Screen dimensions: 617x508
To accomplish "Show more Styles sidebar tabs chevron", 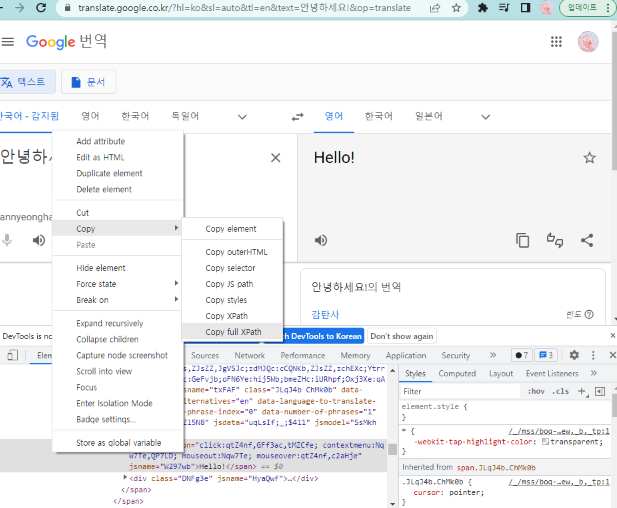I will 593,373.
